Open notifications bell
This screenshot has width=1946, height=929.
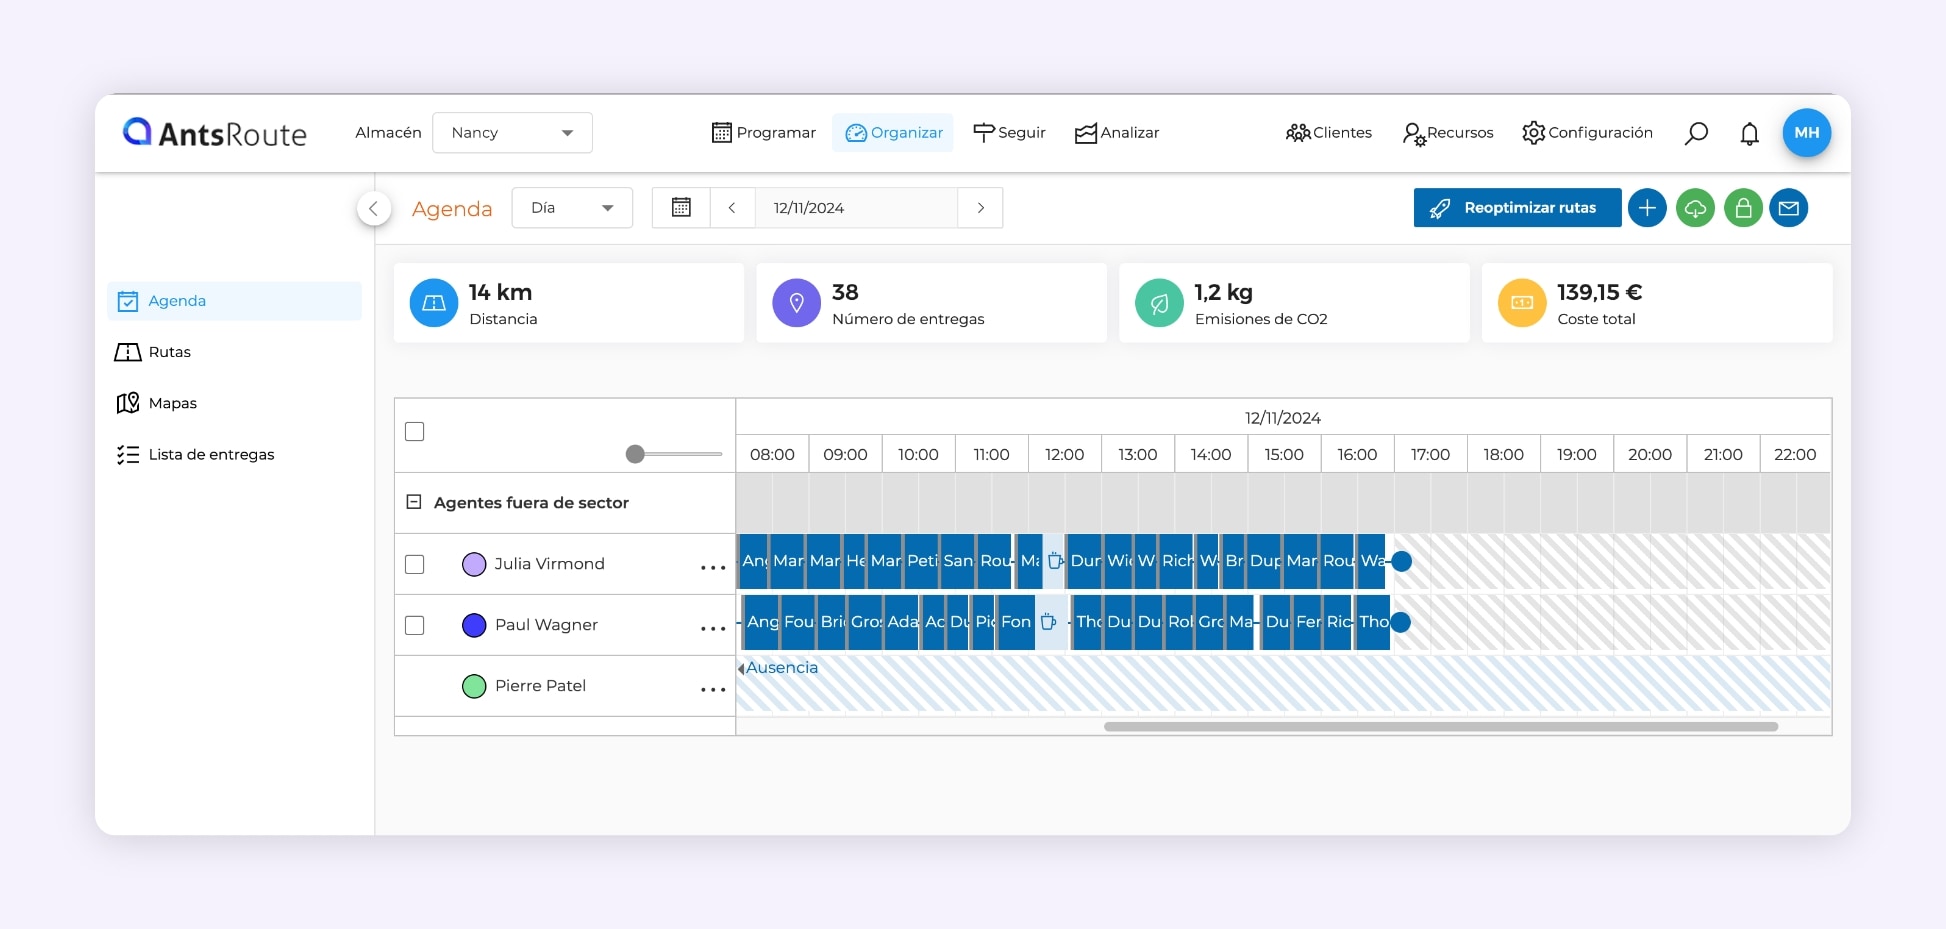pos(1749,133)
